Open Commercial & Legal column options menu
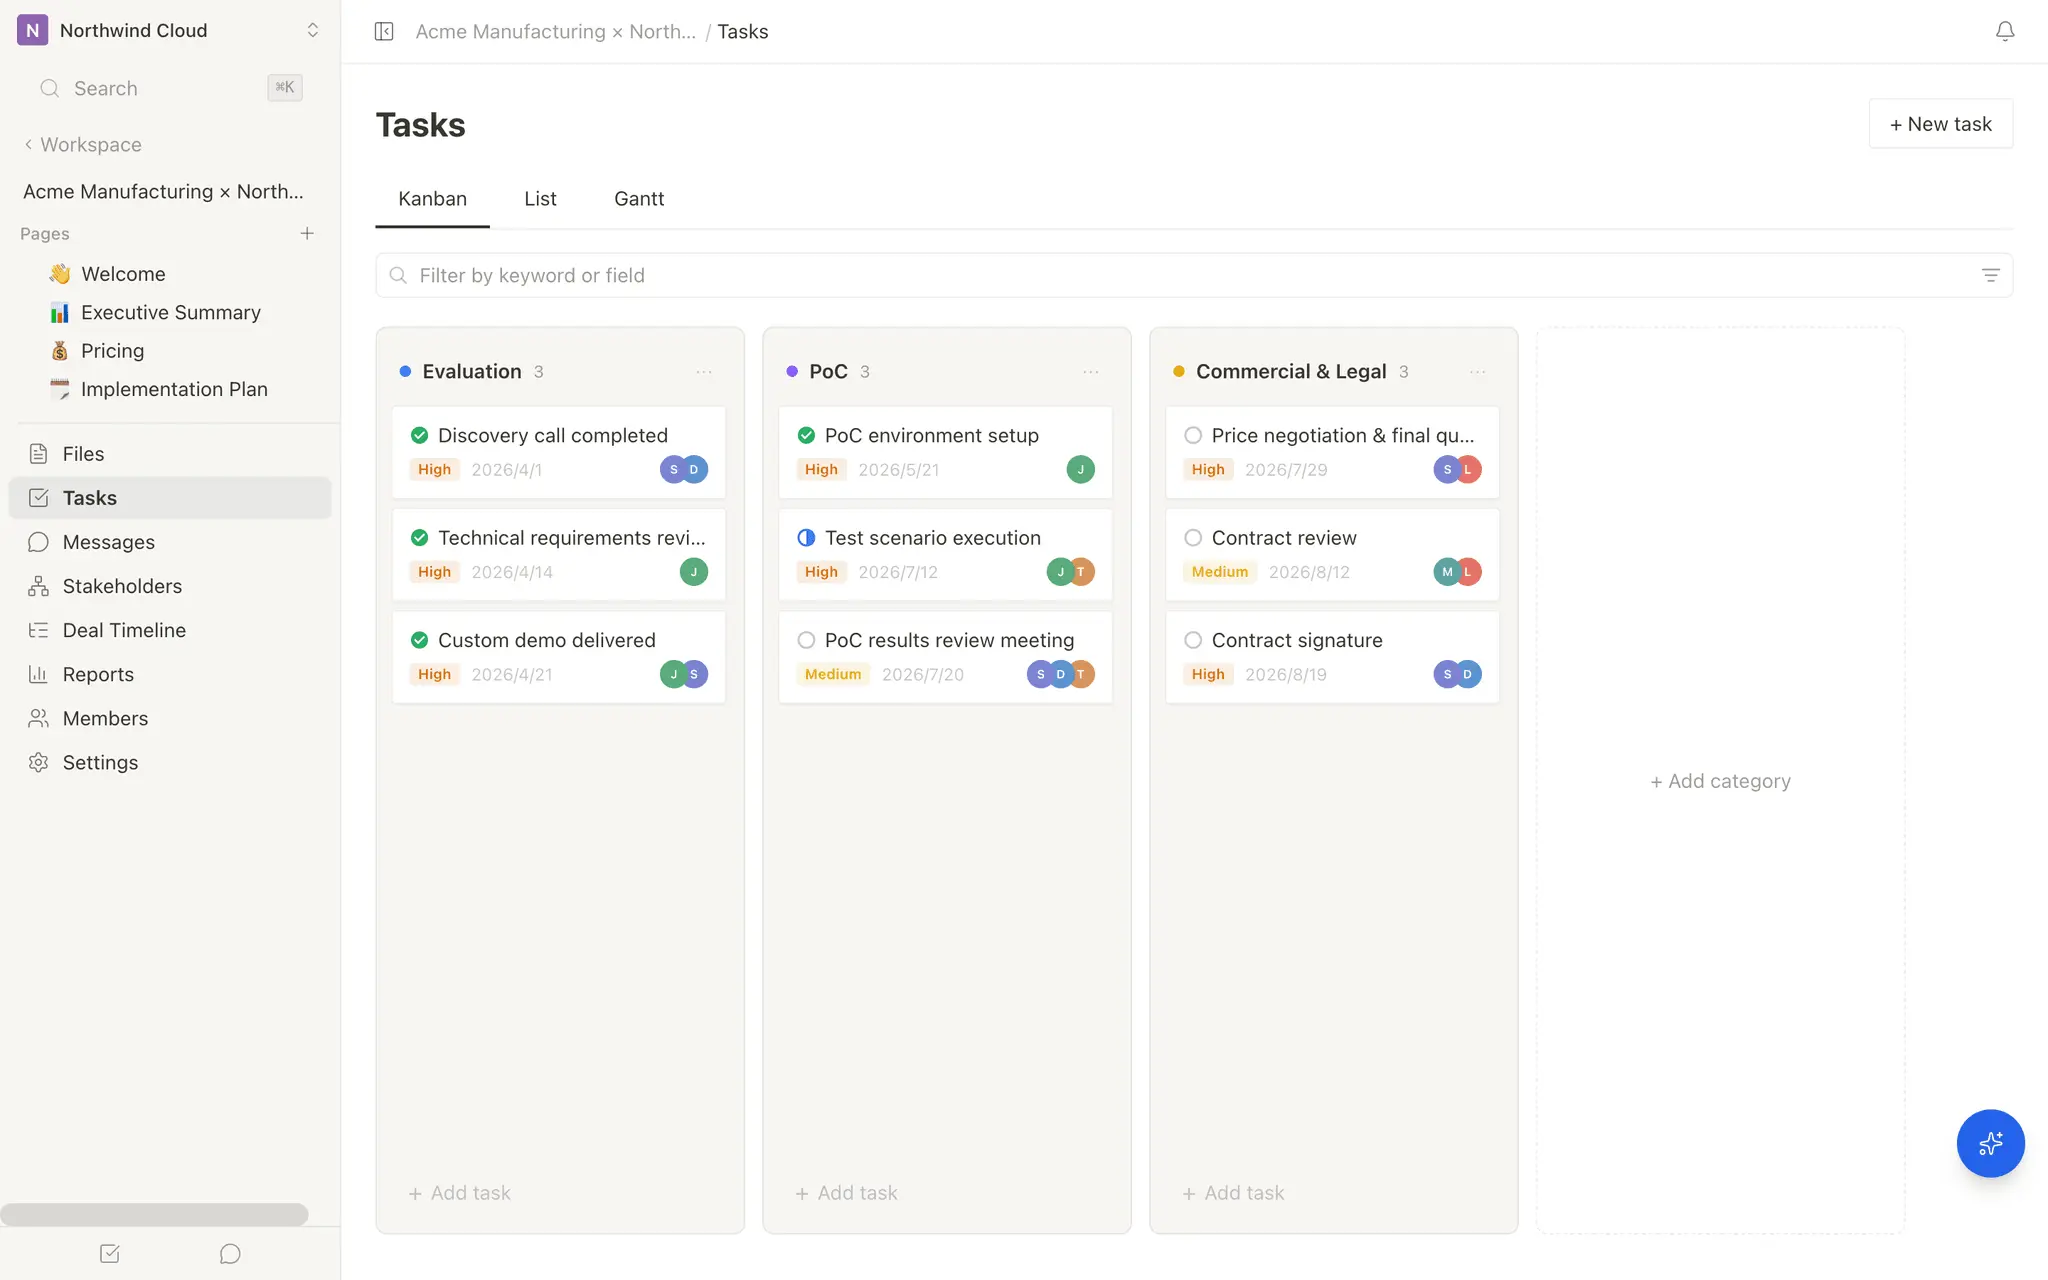Viewport: 2048px width, 1280px height. pos(1478,372)
